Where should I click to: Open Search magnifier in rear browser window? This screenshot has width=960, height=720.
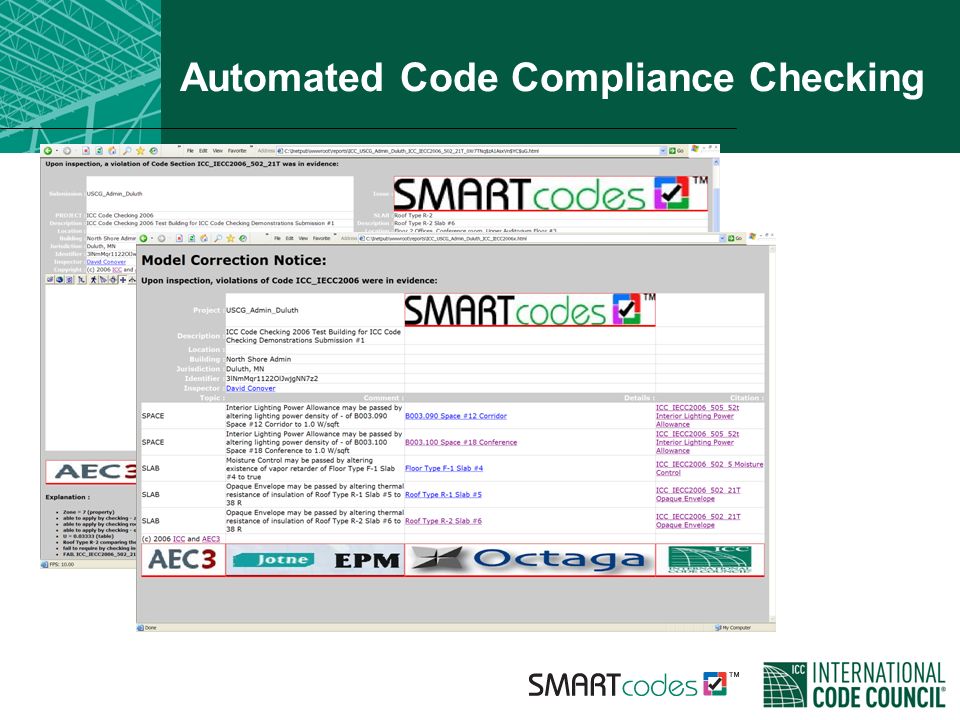point(127,151)
